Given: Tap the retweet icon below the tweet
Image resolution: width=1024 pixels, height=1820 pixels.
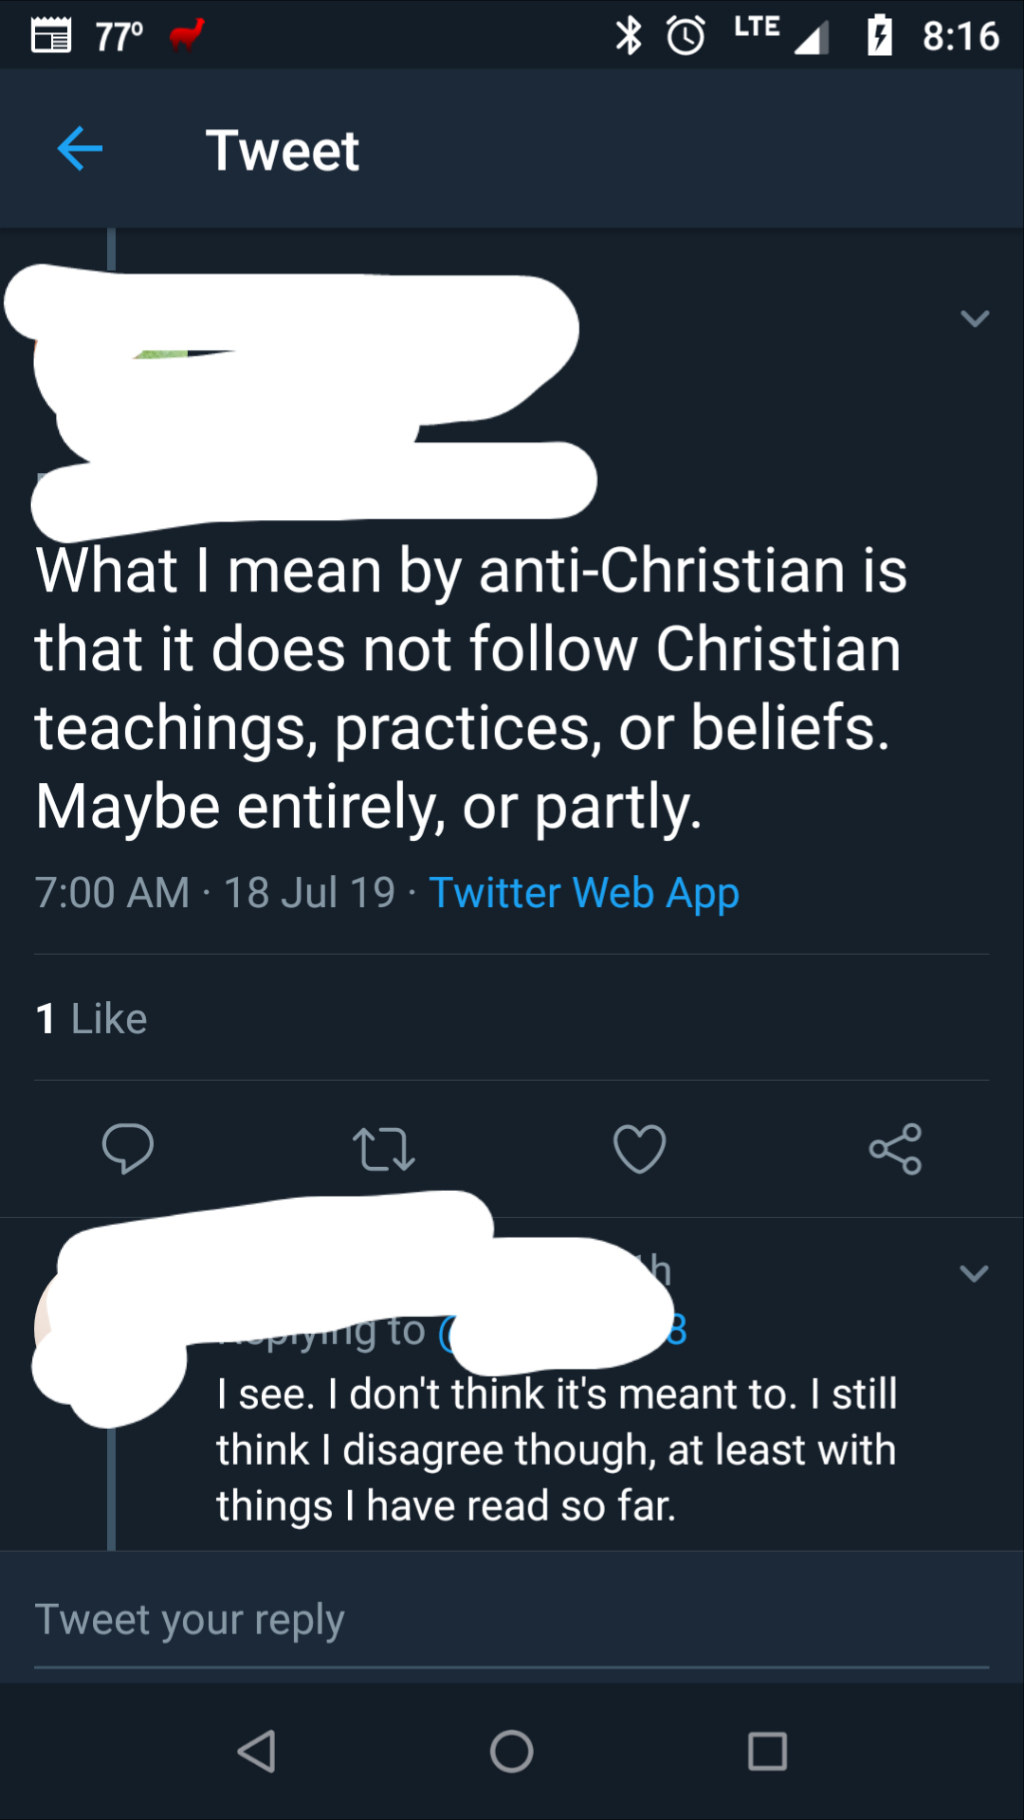Looking at the screenshot, I should tap(384, 1149).
